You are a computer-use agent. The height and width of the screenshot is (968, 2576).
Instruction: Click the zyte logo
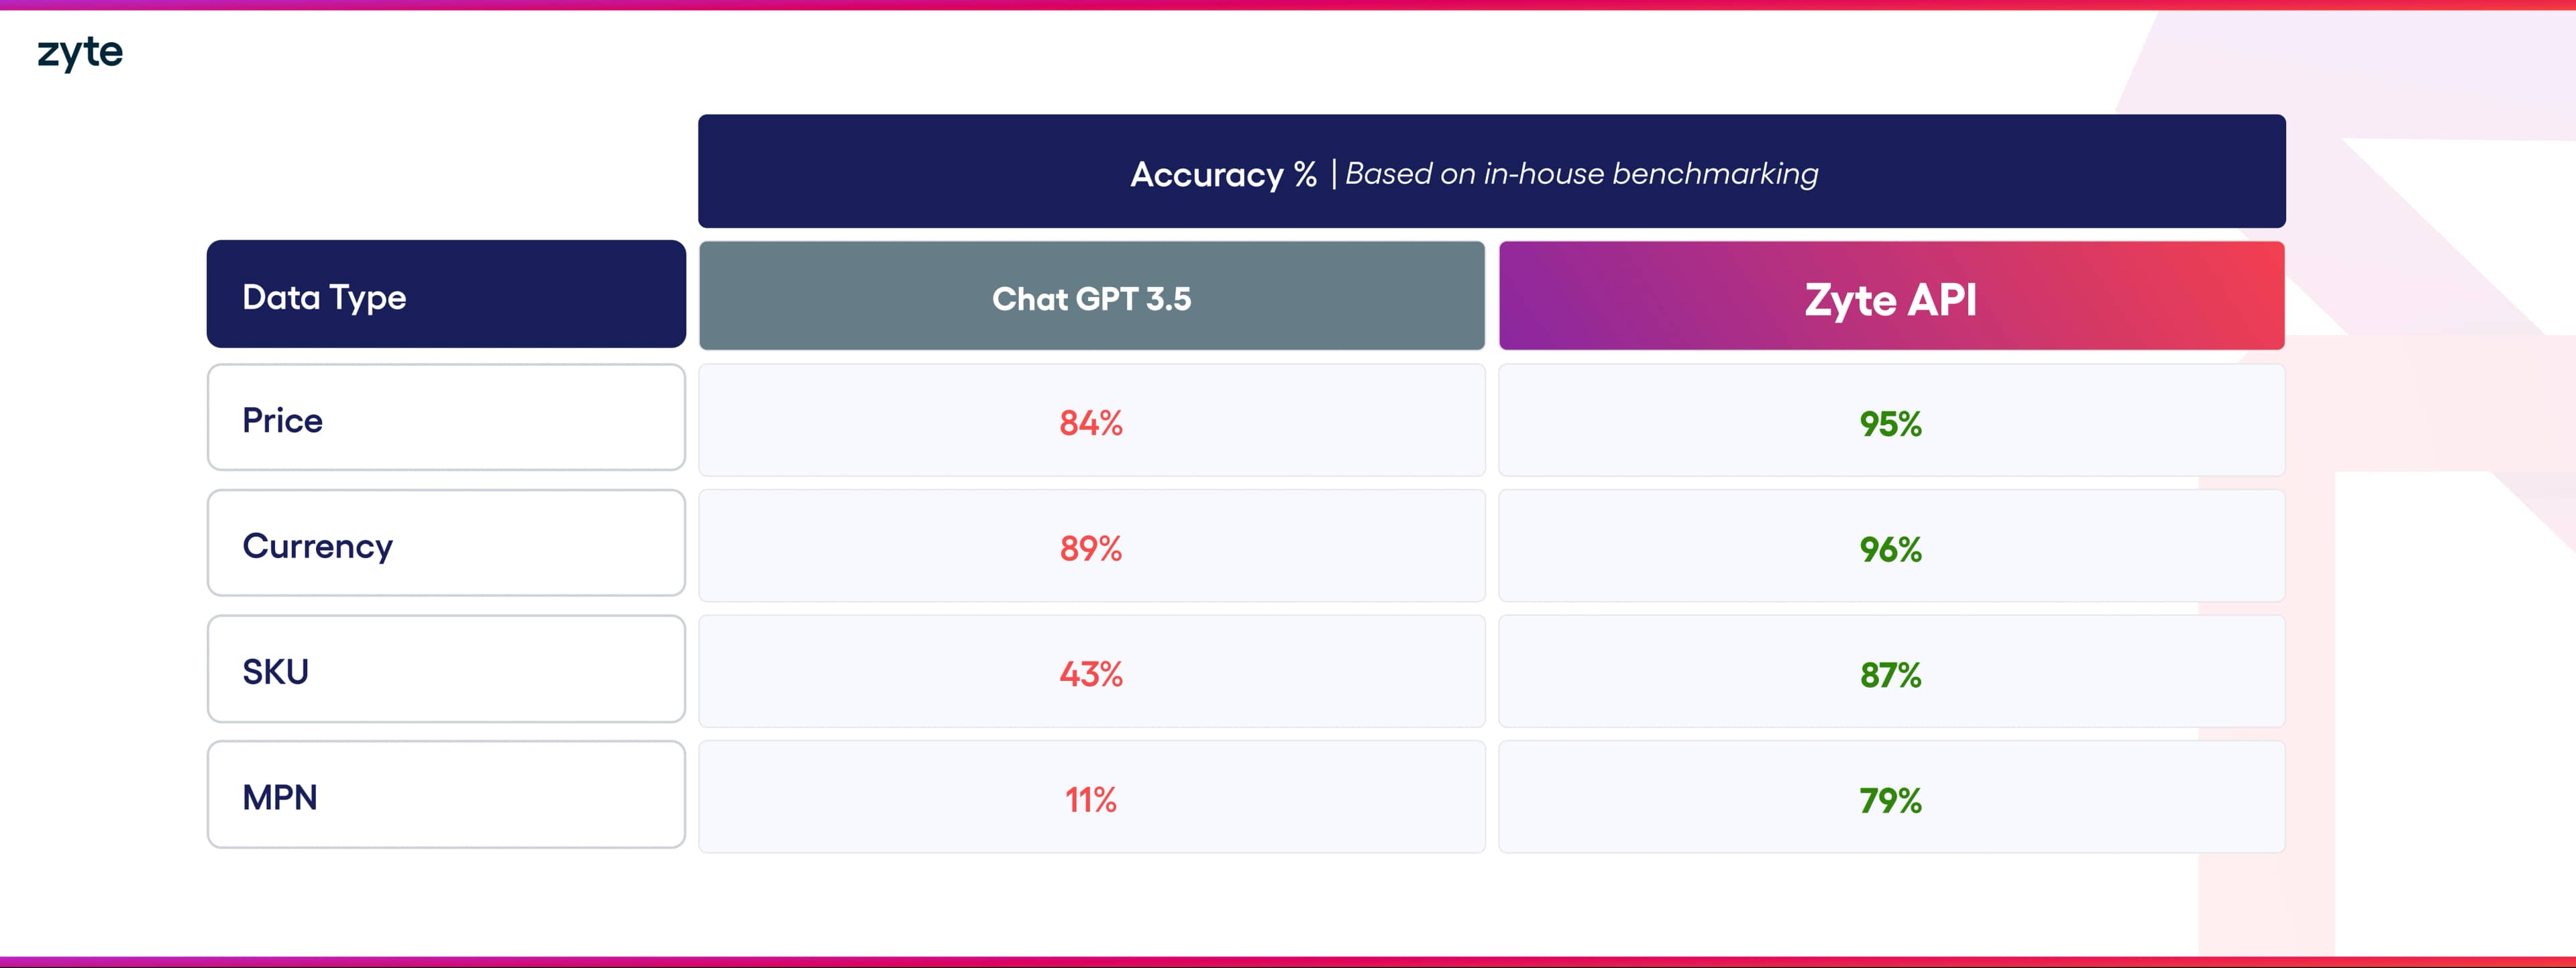(80, 52)
